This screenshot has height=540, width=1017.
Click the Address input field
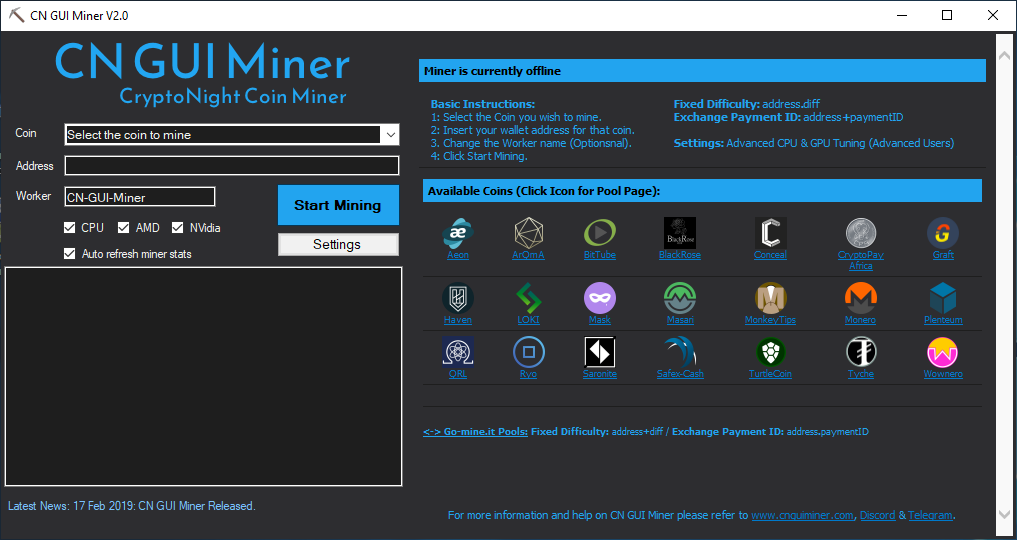pos(232,165)
